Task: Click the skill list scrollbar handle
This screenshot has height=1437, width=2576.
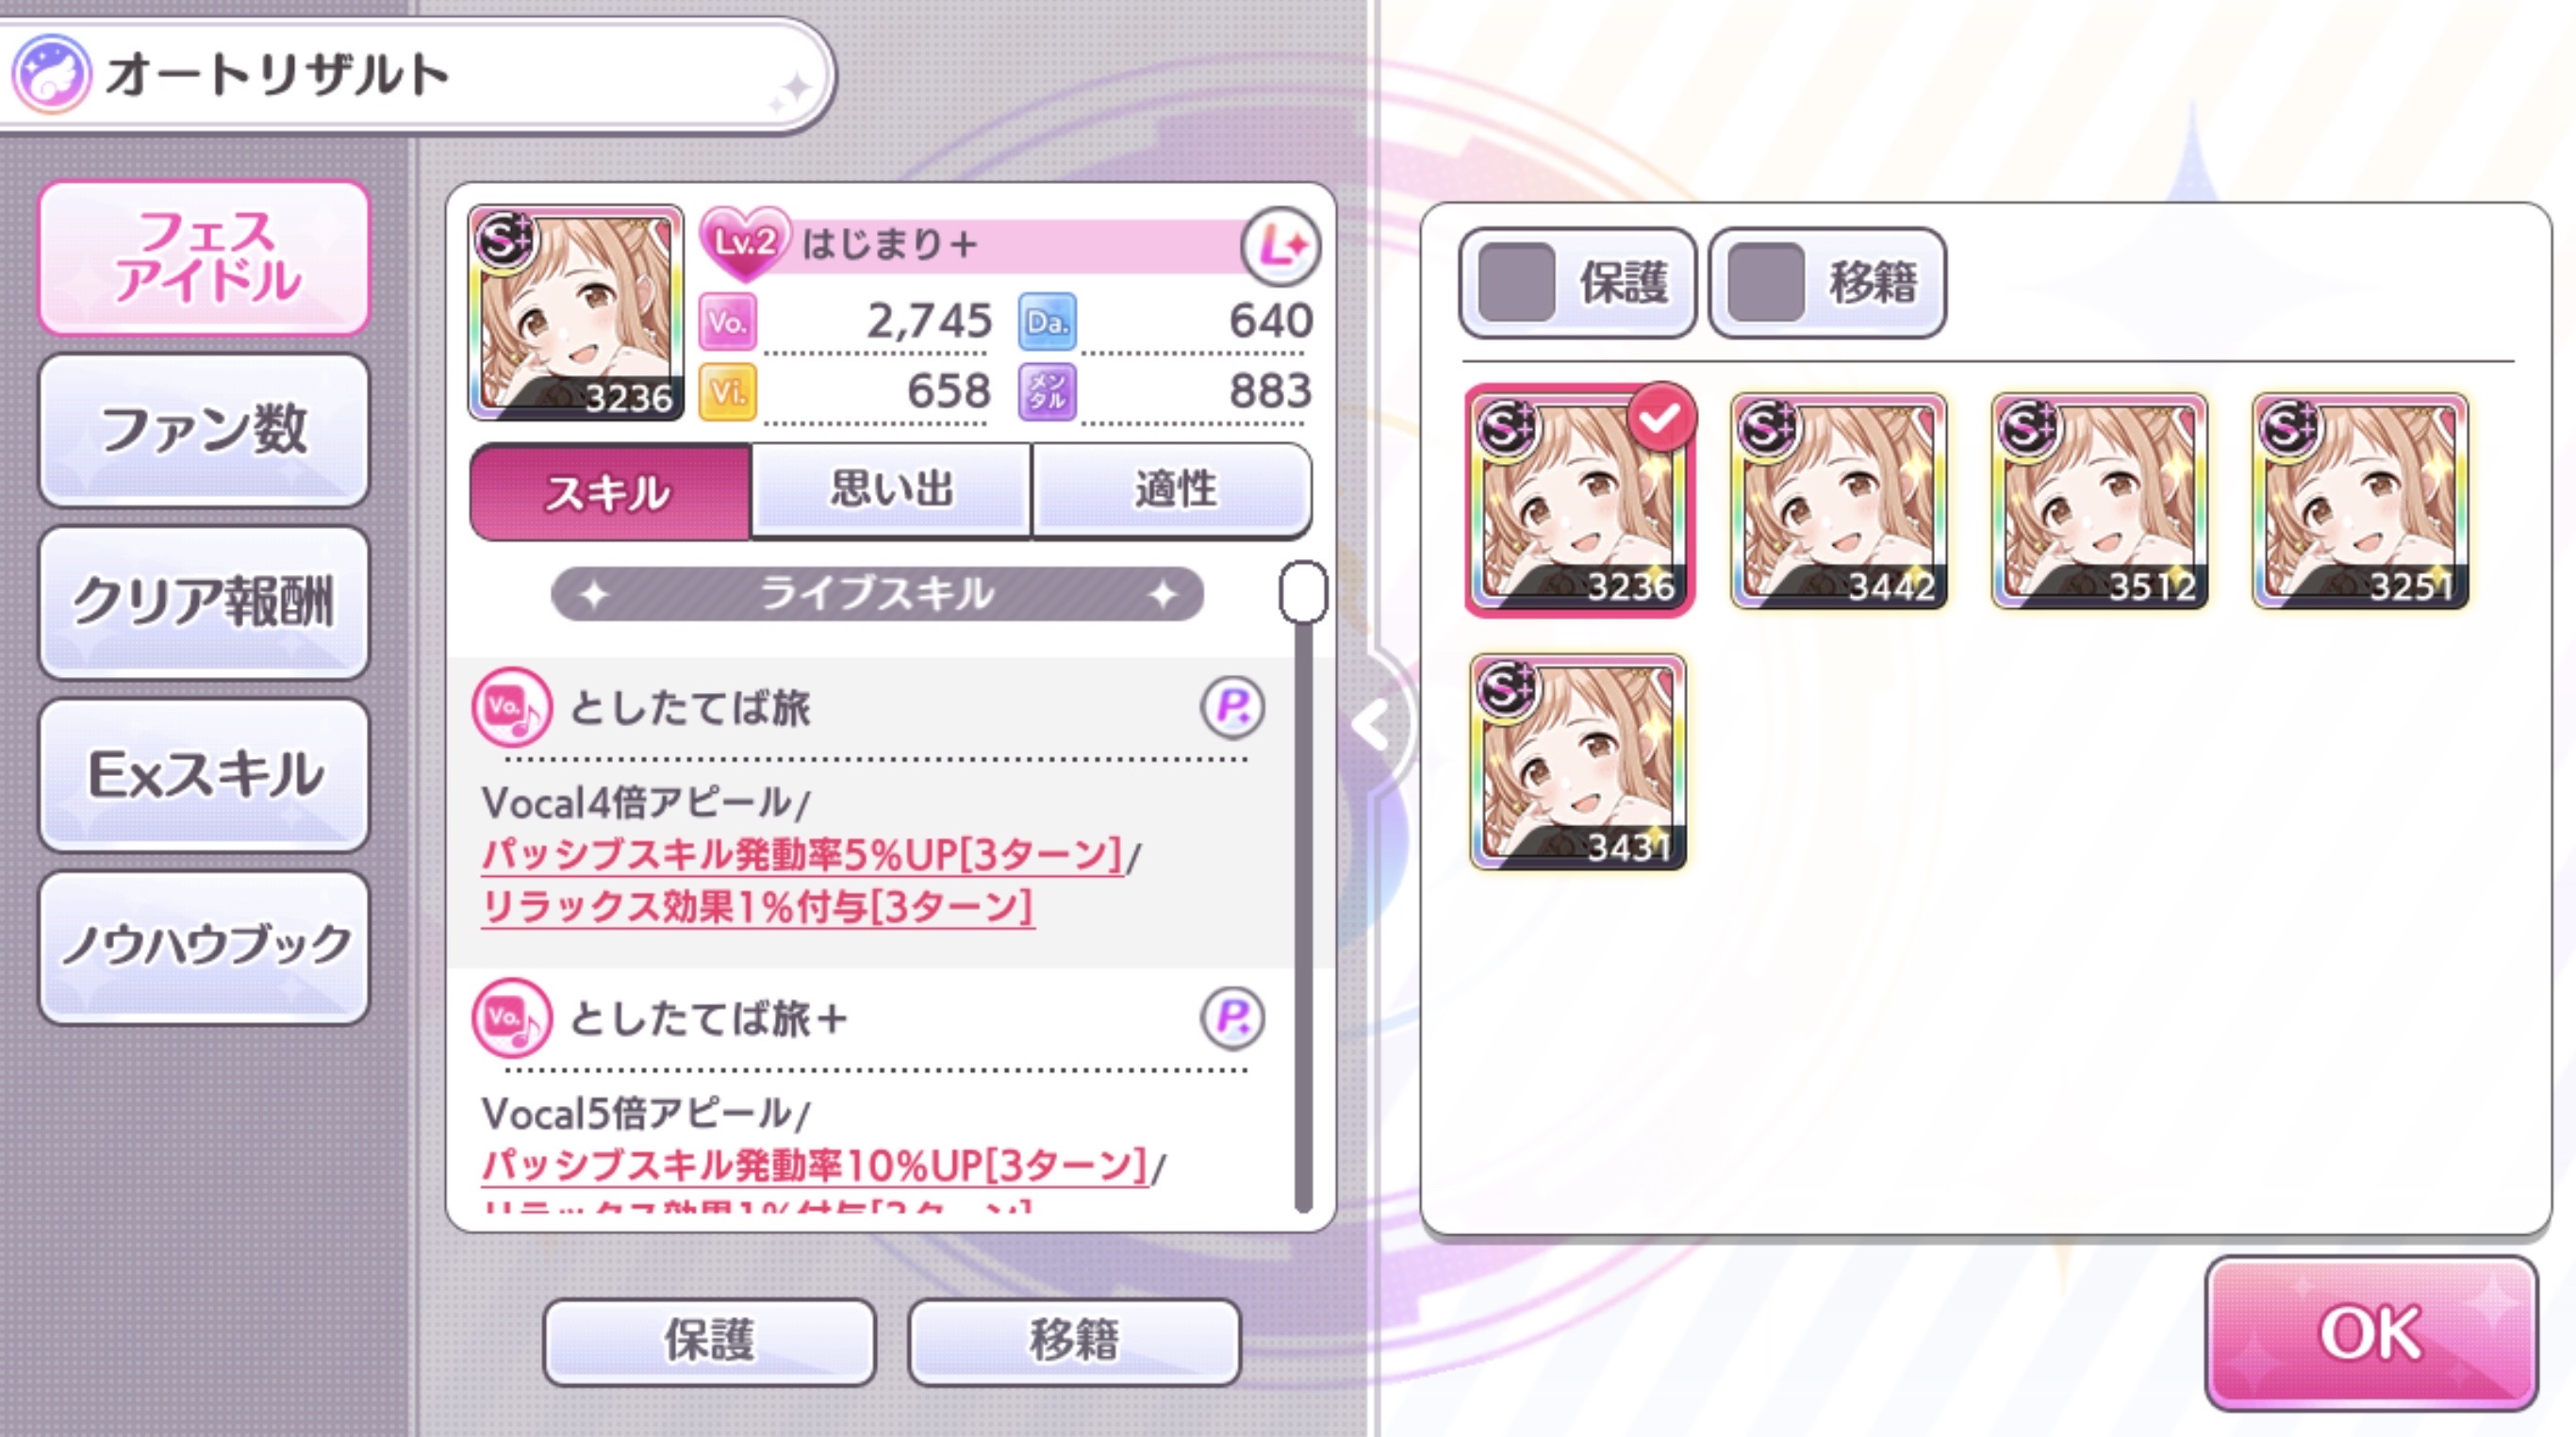Action: coord(1303,592)
